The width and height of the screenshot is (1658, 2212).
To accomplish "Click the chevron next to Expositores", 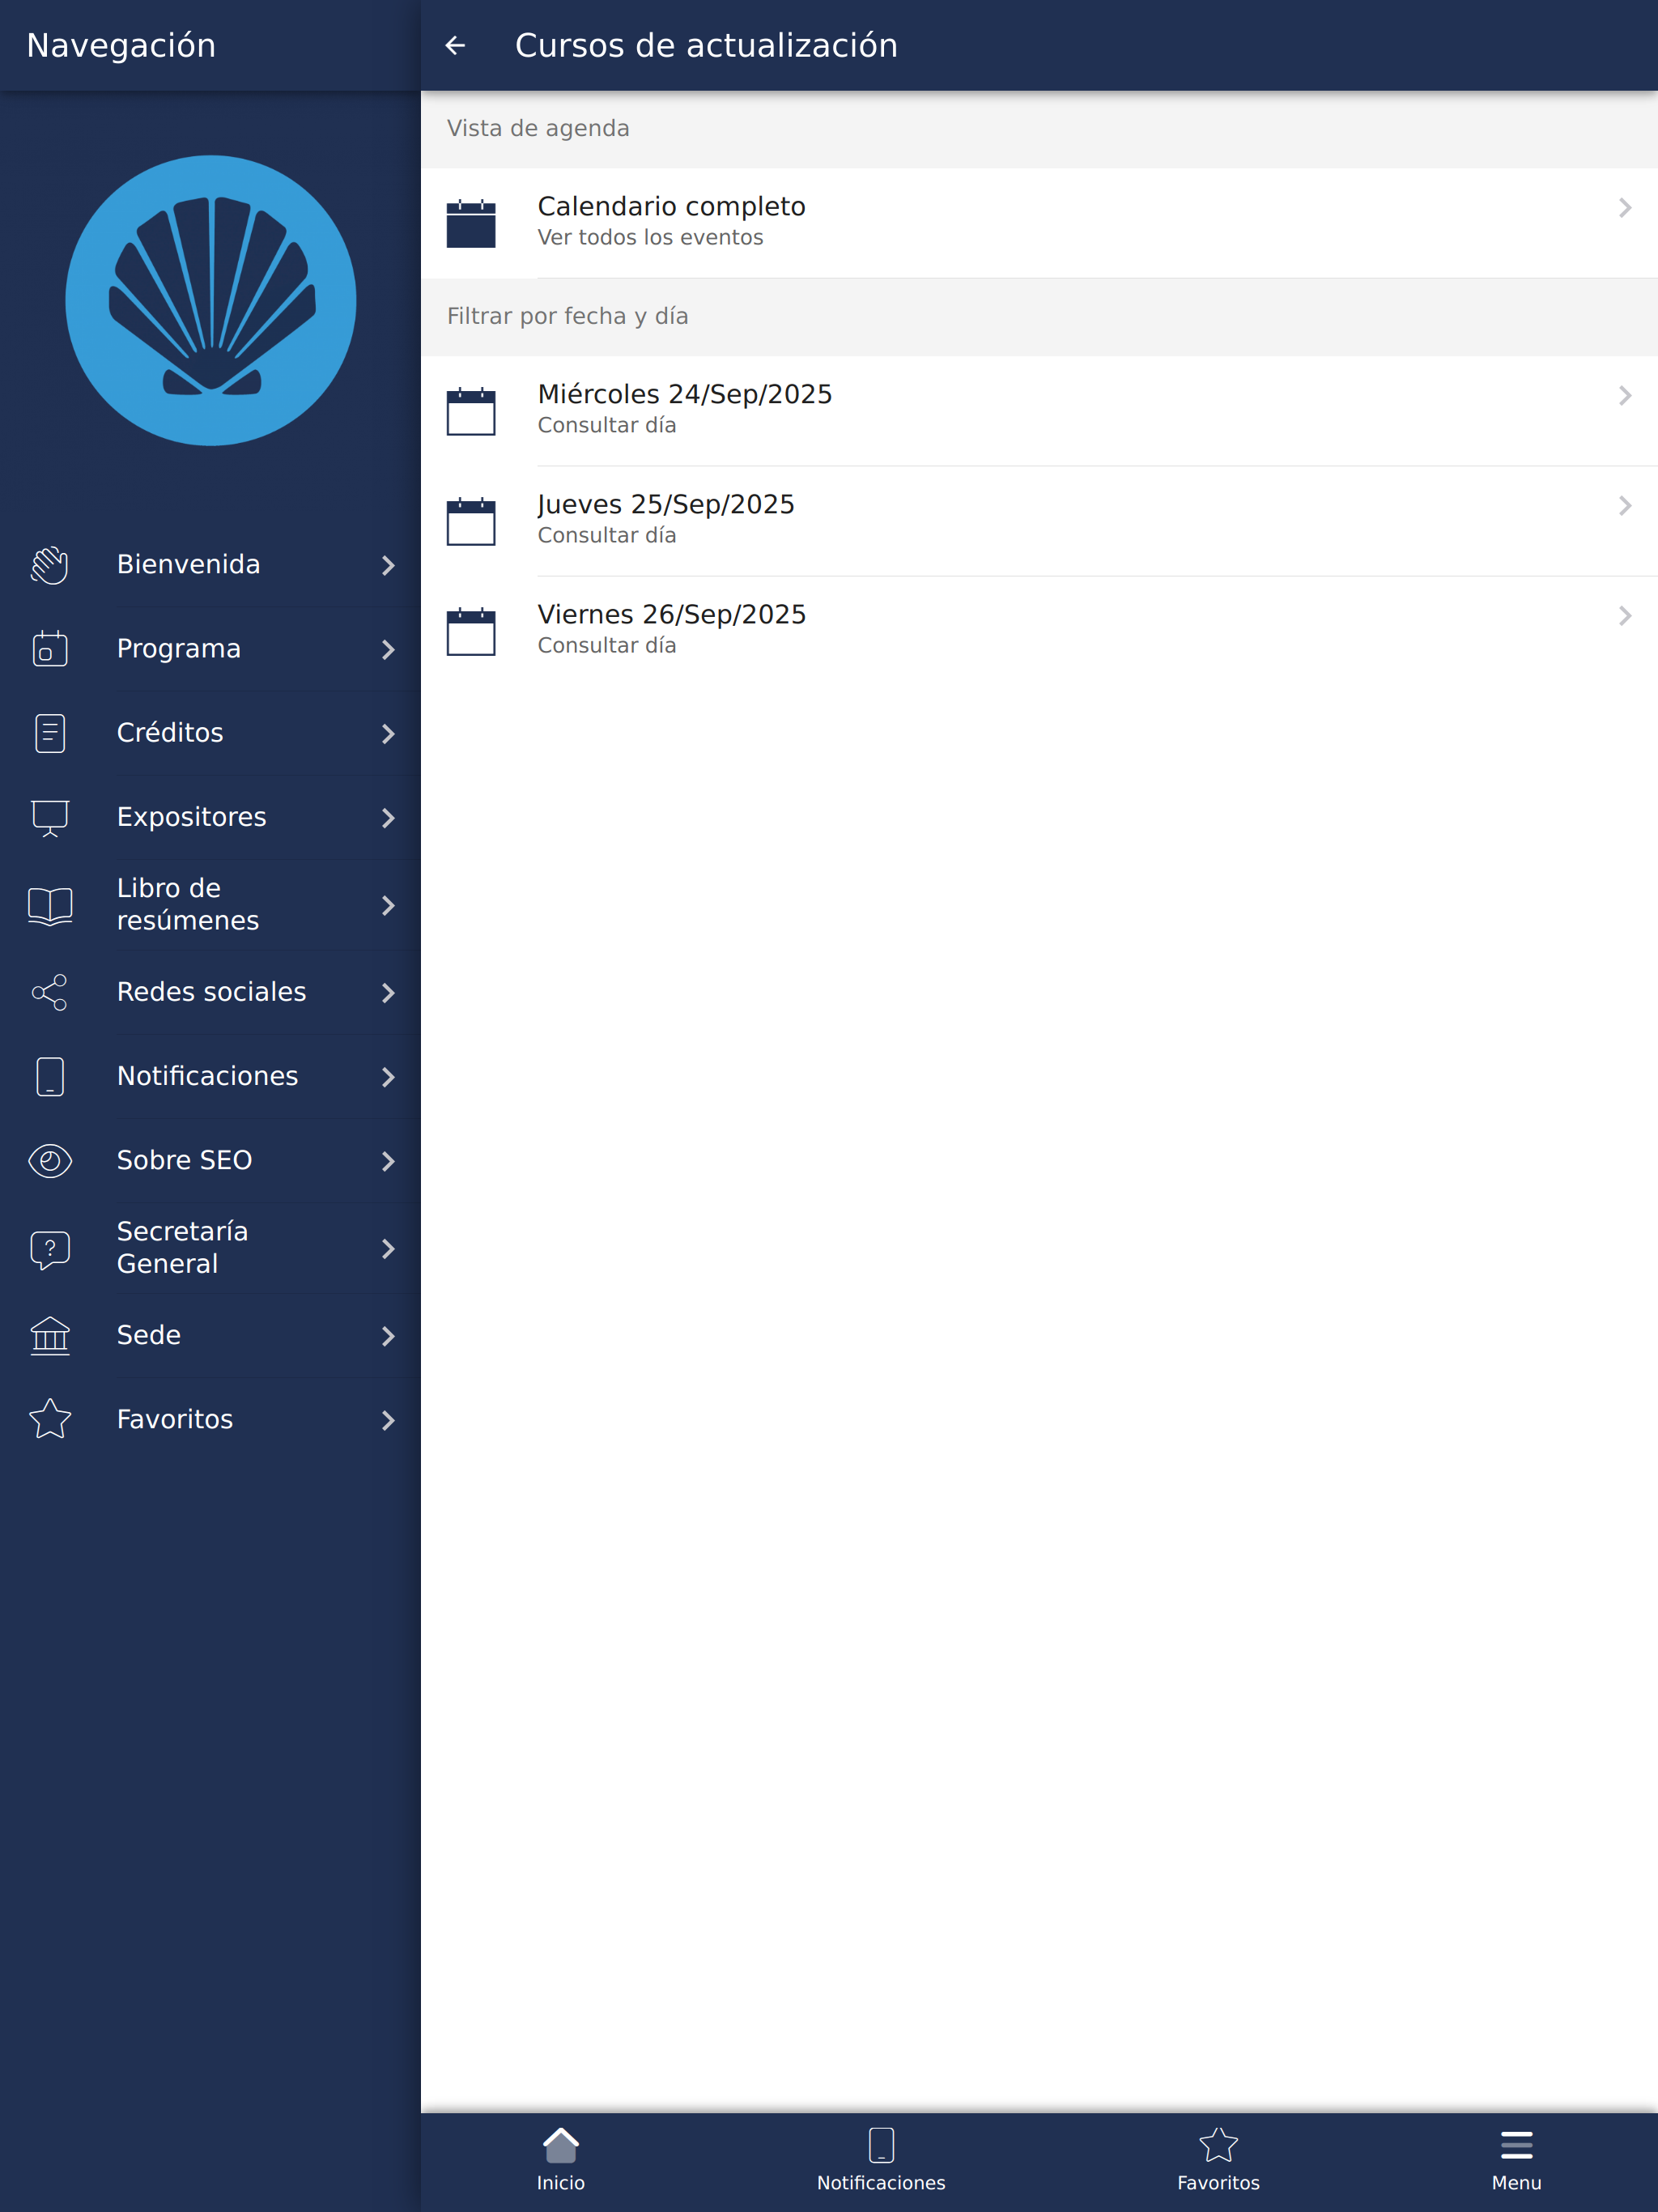I will (x=388, y=818).
